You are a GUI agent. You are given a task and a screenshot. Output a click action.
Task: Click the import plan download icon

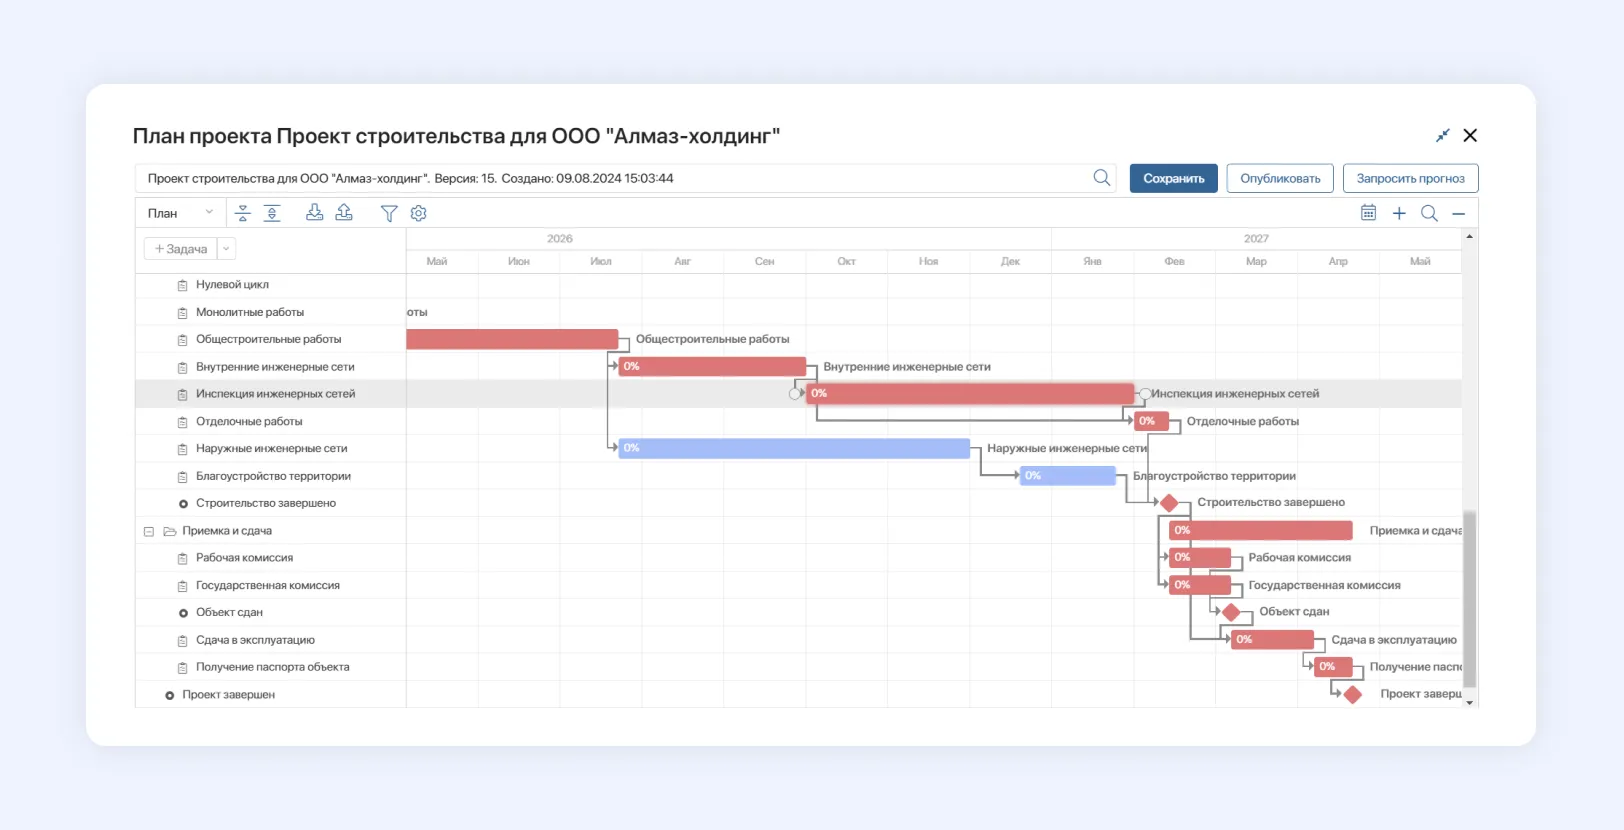(x=314, y=213)
